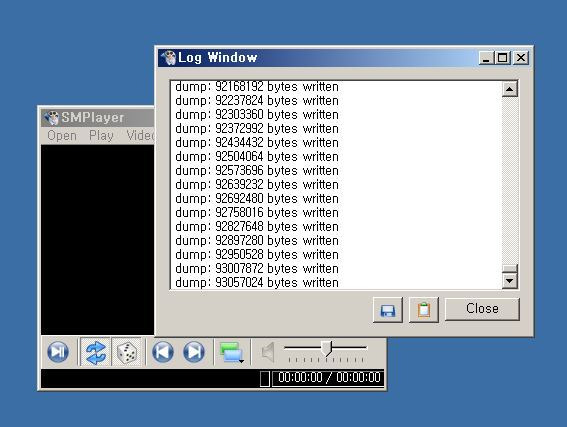This screenshot has height=427, width=567.
Task: Click log line 'dump: 93007872 bytes written'
Action: pyautogui.click(x=257, y=269)
